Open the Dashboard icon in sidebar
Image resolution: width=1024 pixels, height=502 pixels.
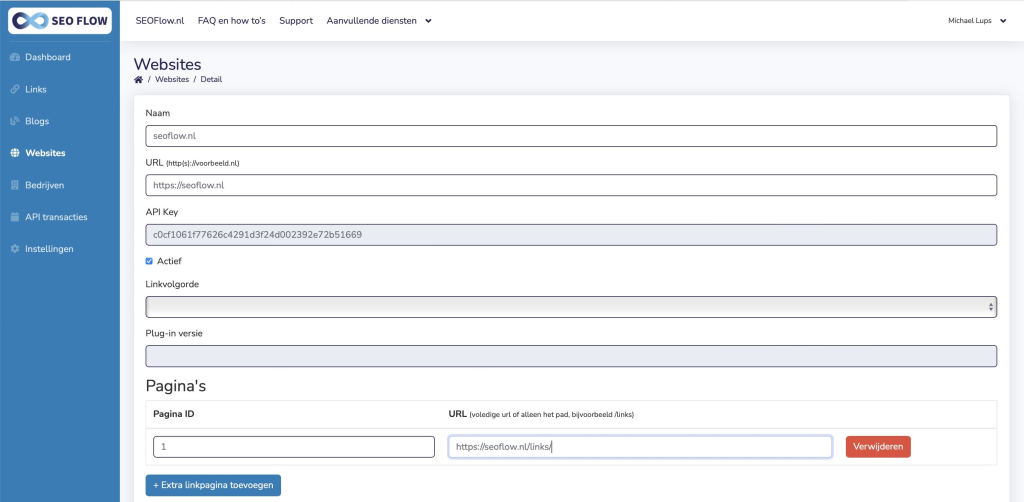[x=15, y=57]
